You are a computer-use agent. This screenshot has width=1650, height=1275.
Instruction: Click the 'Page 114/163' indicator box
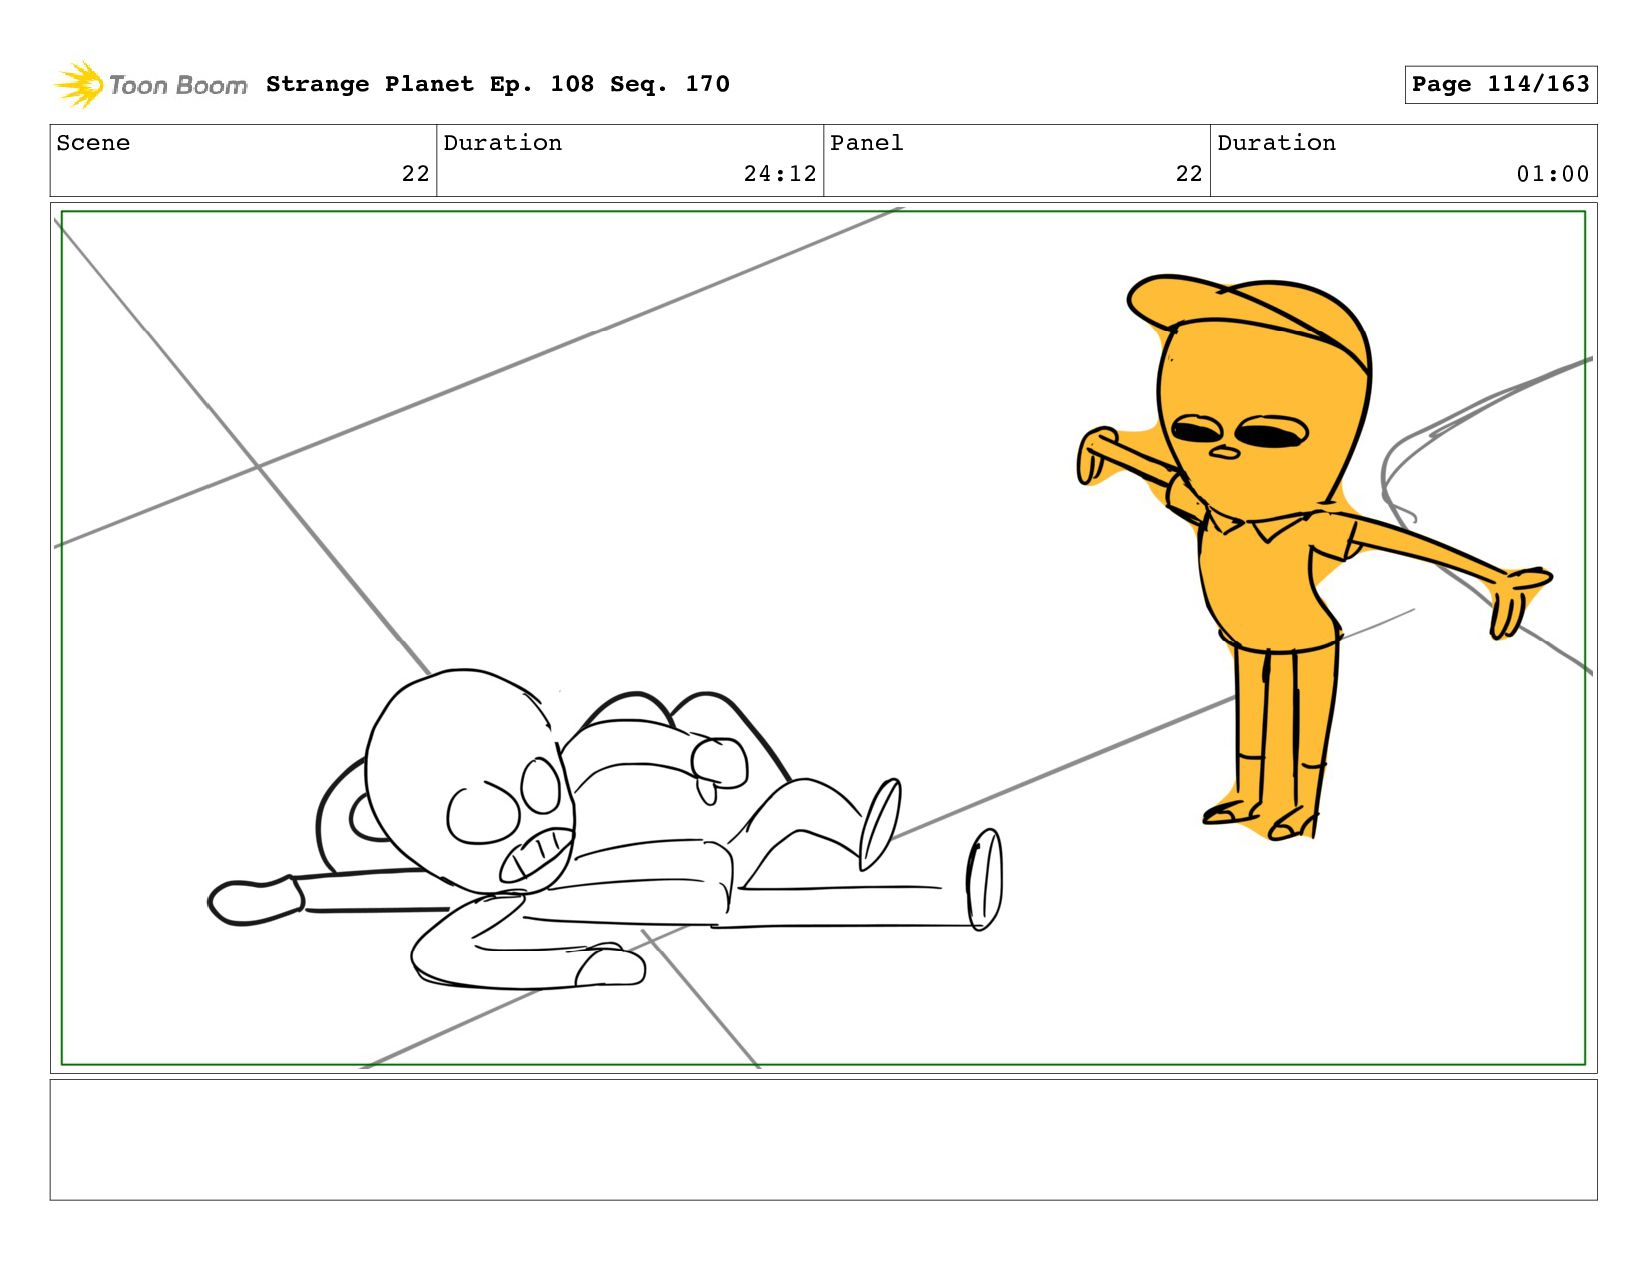(x=1500, y=84)
